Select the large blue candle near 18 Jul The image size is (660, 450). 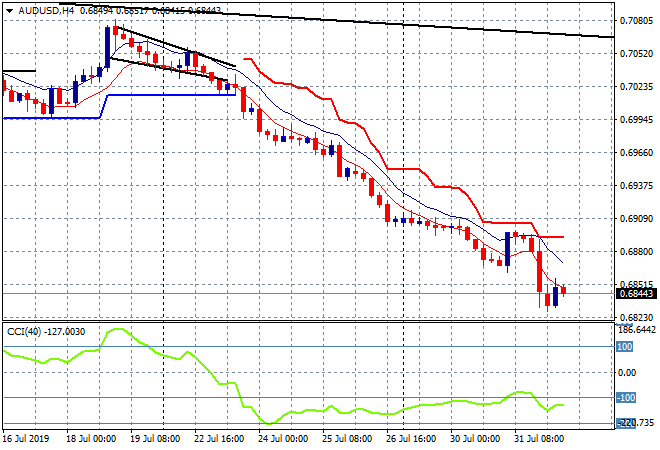click(x=107, y=47)
